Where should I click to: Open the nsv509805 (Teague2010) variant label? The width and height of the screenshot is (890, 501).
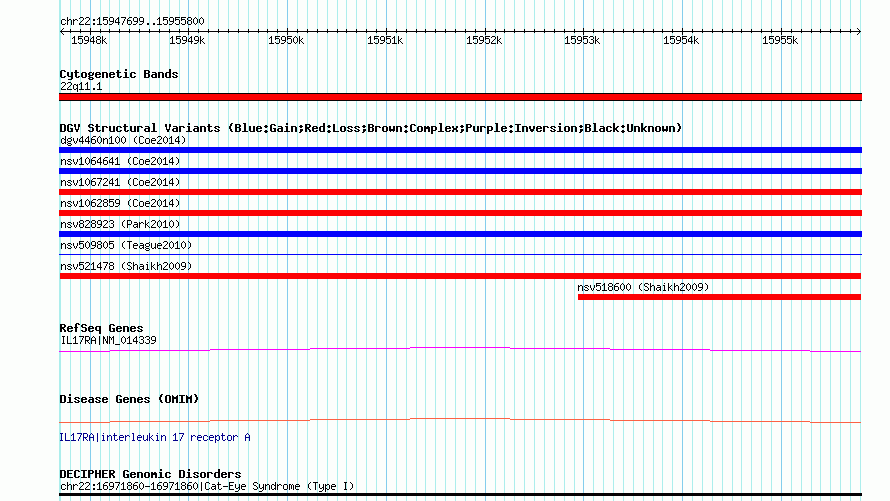126,245
